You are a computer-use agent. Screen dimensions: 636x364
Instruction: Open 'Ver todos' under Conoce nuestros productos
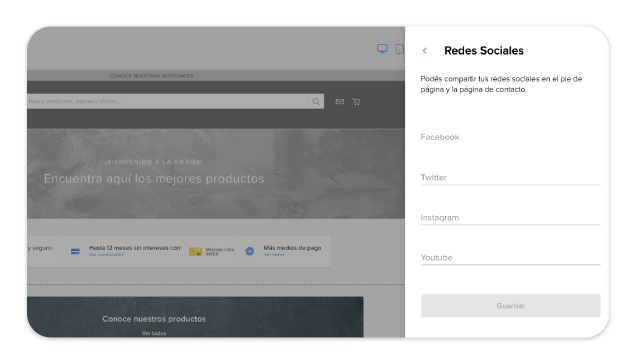[154, 333]
